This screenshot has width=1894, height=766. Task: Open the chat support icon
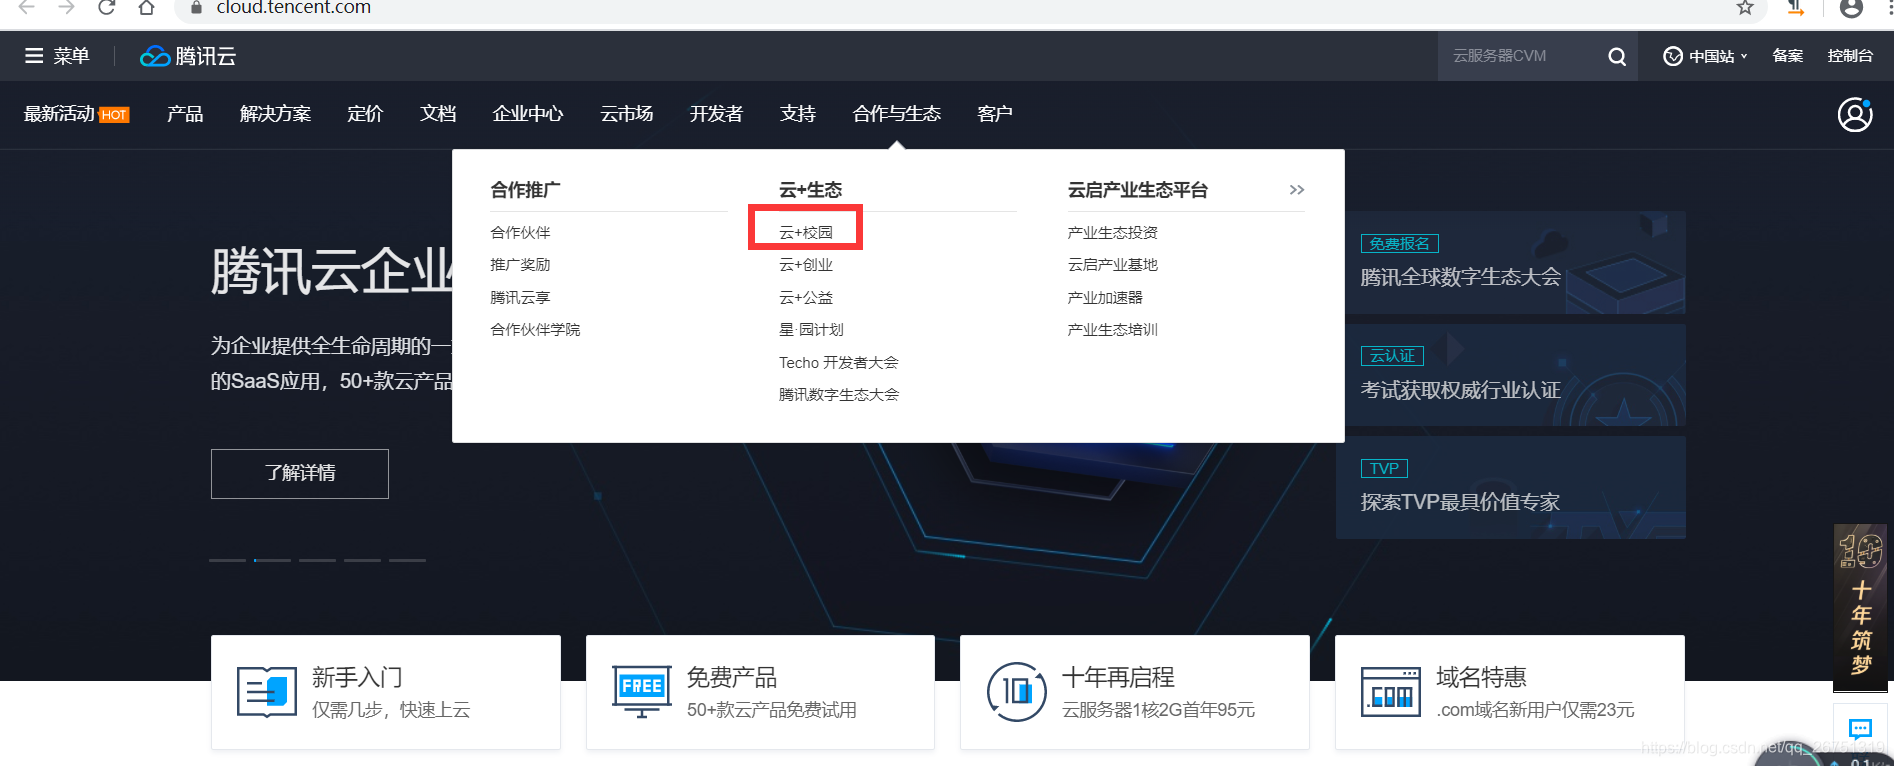point(1860,728)
